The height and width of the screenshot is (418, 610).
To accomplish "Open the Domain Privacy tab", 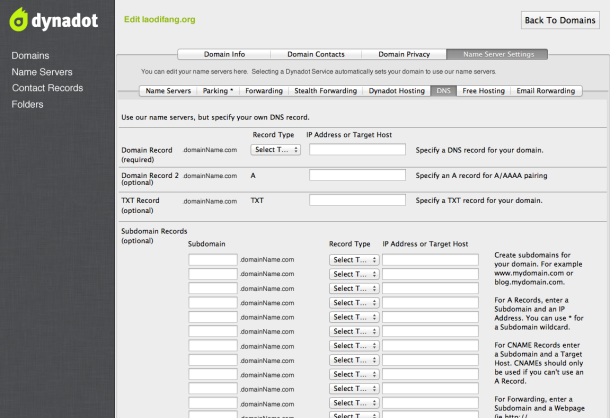I will pyautogui.click(x=404, y=54).
